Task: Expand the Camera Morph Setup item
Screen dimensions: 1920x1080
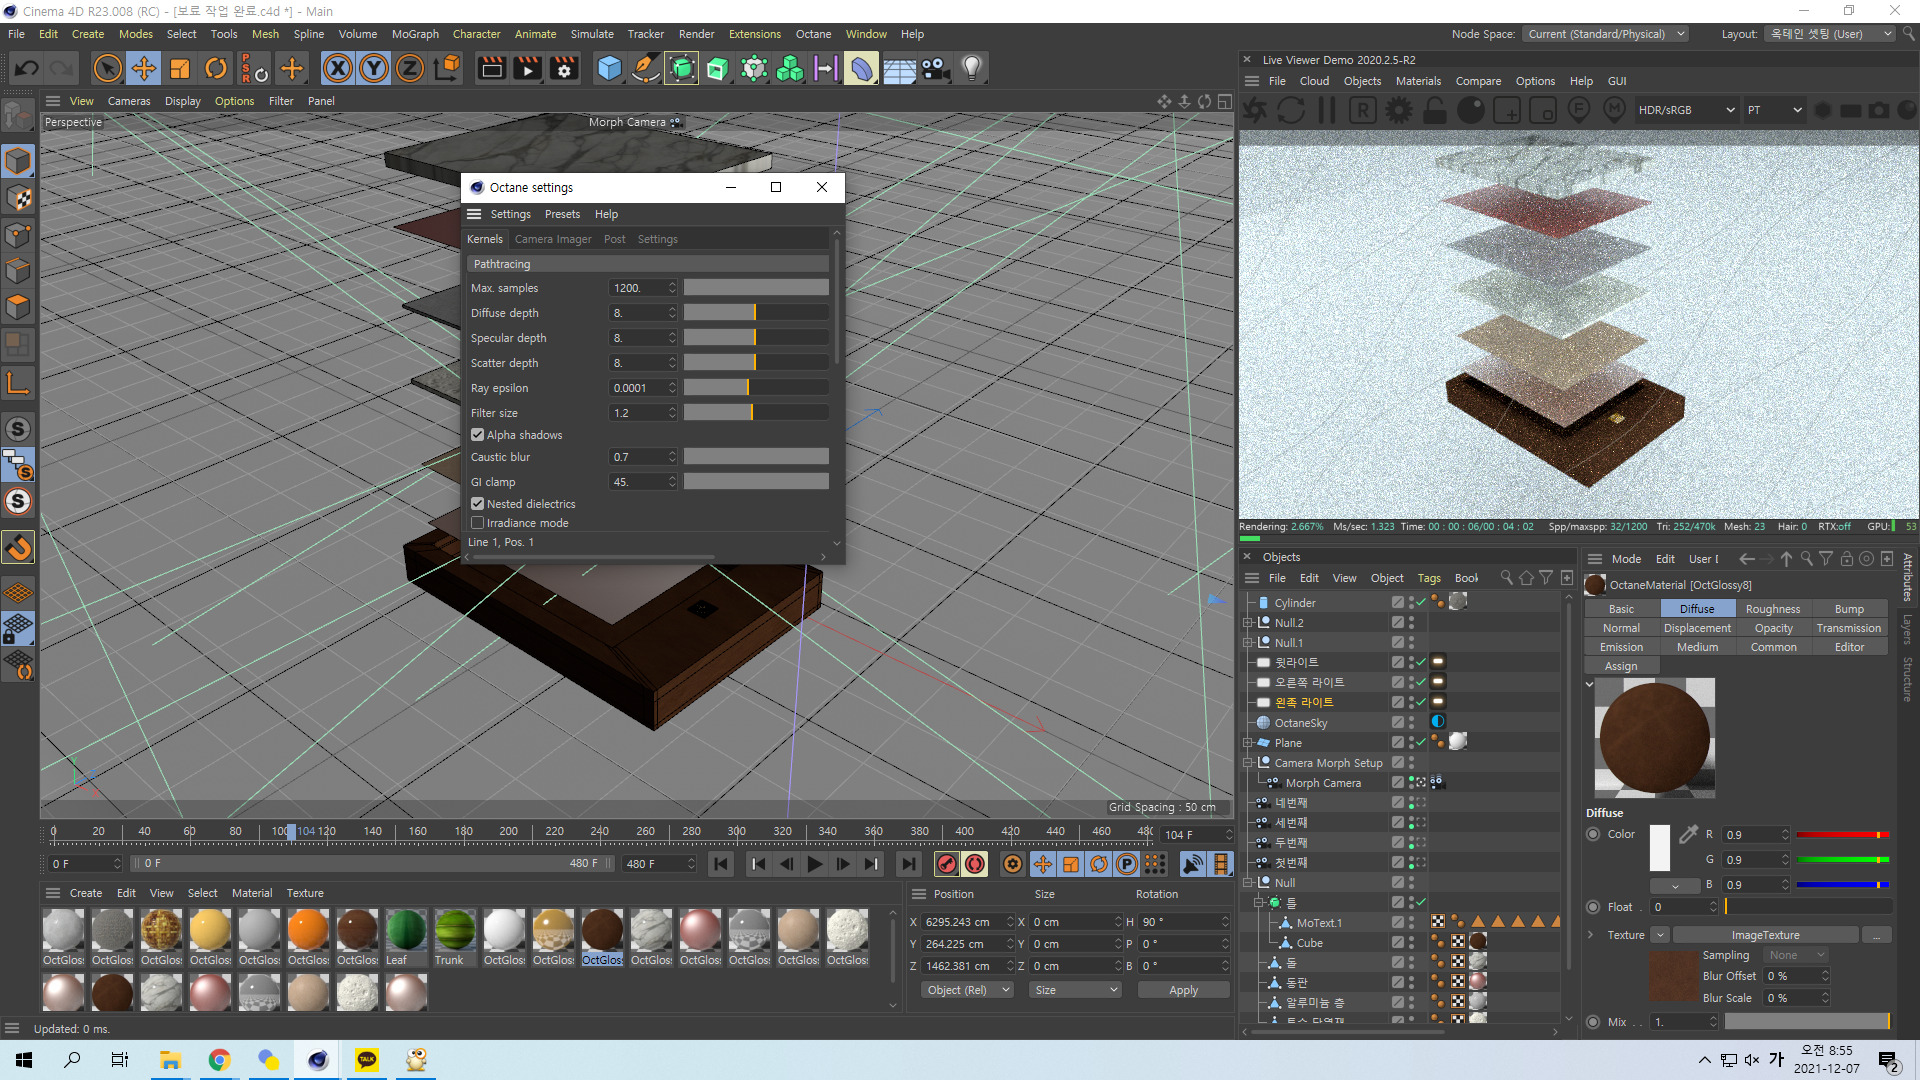Action: pos(1248,763)
